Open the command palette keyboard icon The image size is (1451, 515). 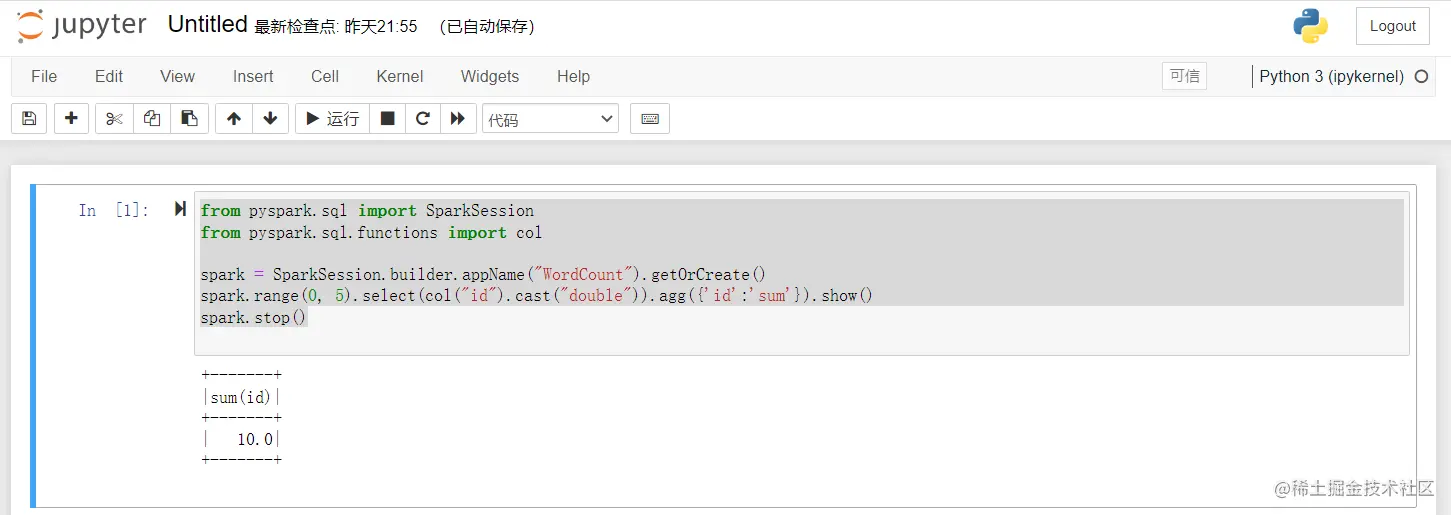point(650,119)
